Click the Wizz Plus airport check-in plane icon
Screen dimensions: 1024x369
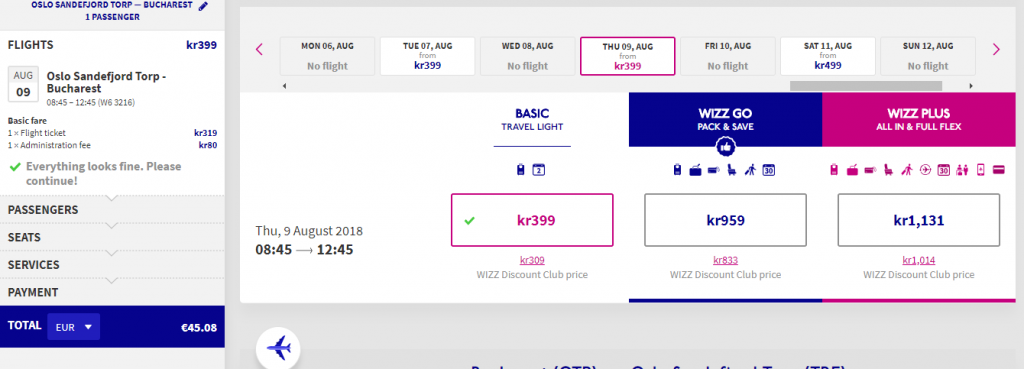point(925,170)
